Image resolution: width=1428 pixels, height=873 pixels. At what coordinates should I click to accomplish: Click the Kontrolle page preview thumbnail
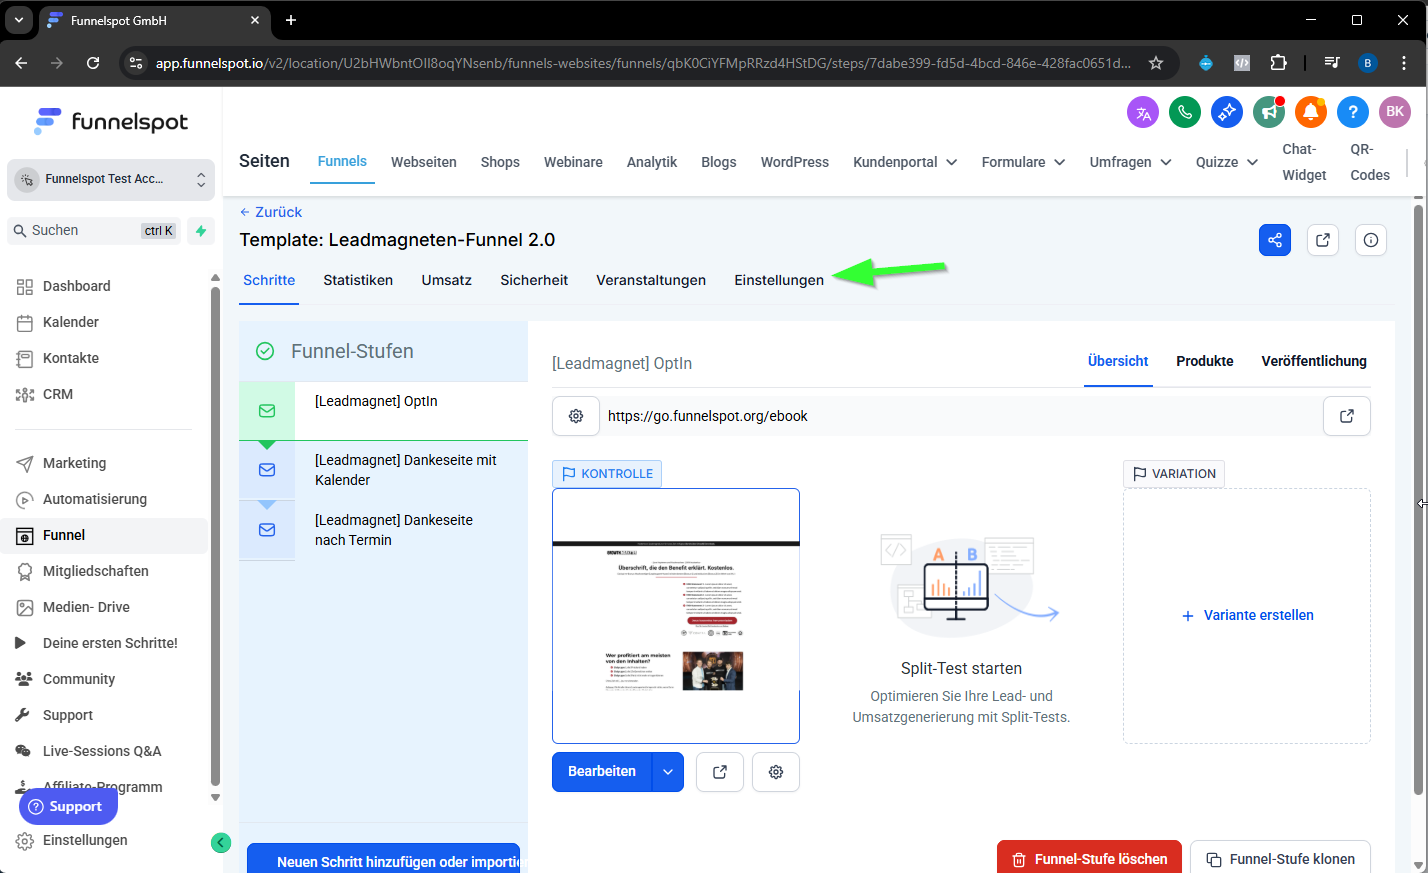click(x=676, y=616)
